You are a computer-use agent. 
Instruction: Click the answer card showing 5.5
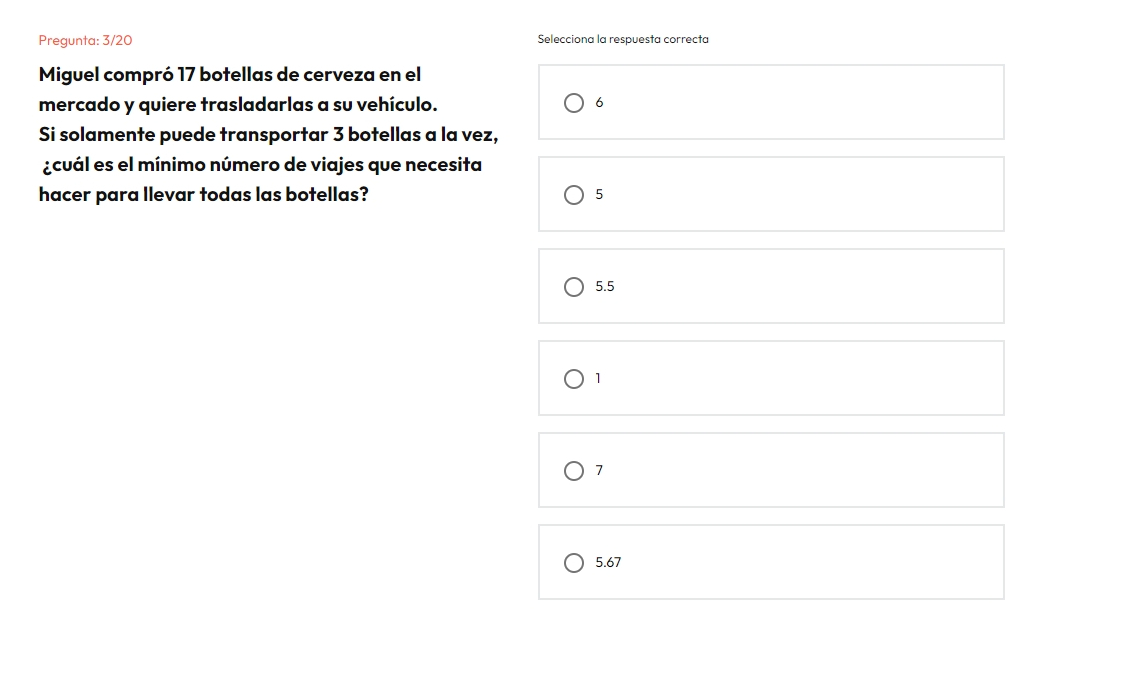tap(771, 286)
